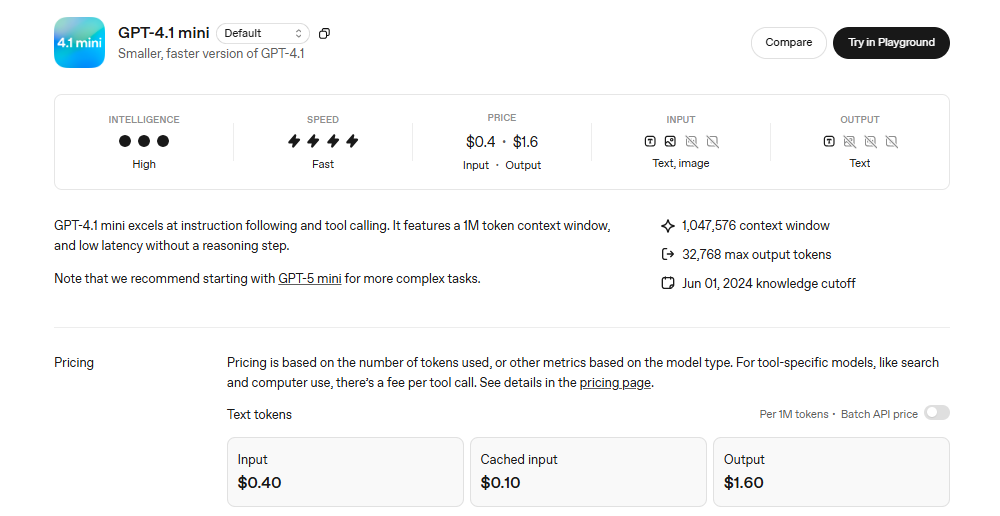Click the max output tokens arrow icon
1000x516 pixels.
[x=668, y=254]
